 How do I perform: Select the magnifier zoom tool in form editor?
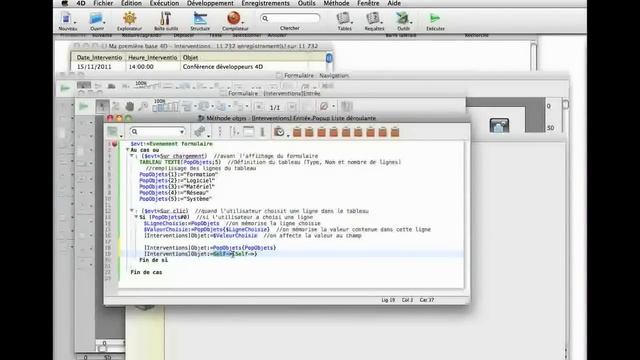click(142, 107)
